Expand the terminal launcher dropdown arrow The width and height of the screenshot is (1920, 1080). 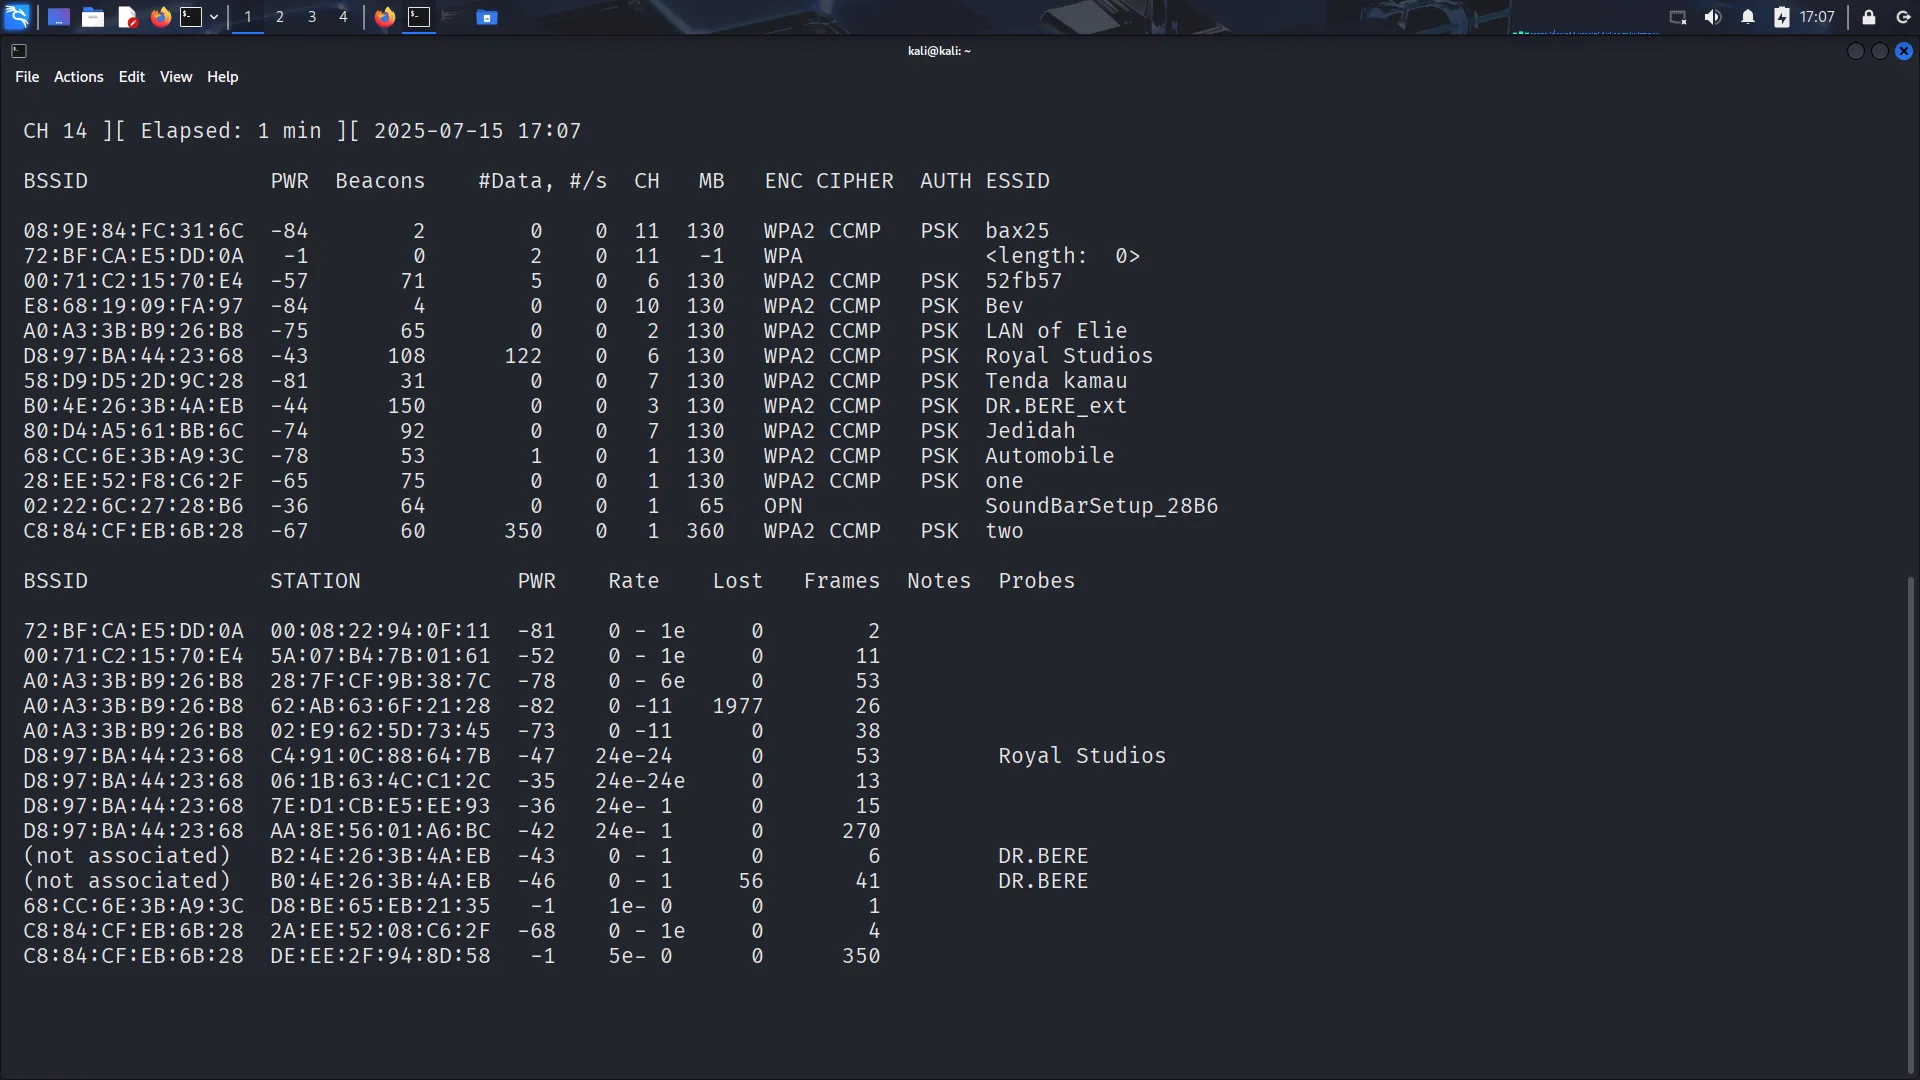point(214,17)
